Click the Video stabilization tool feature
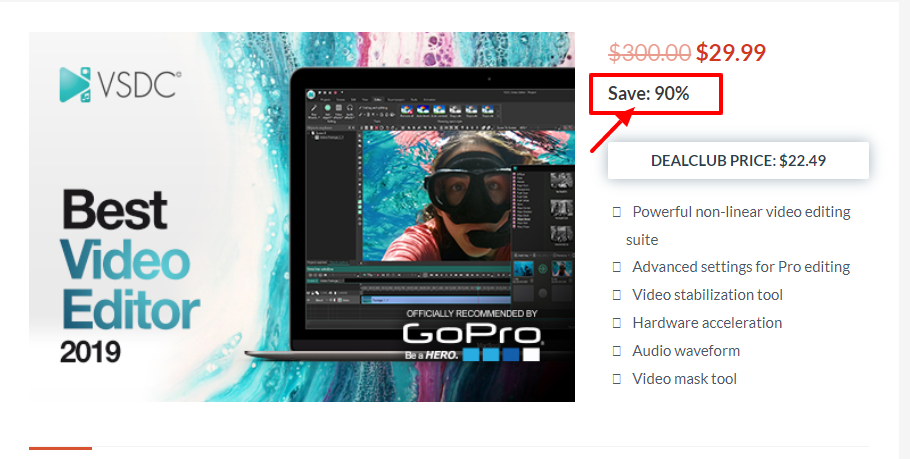This screenshot has height=459, width=910. pos(707,295)
